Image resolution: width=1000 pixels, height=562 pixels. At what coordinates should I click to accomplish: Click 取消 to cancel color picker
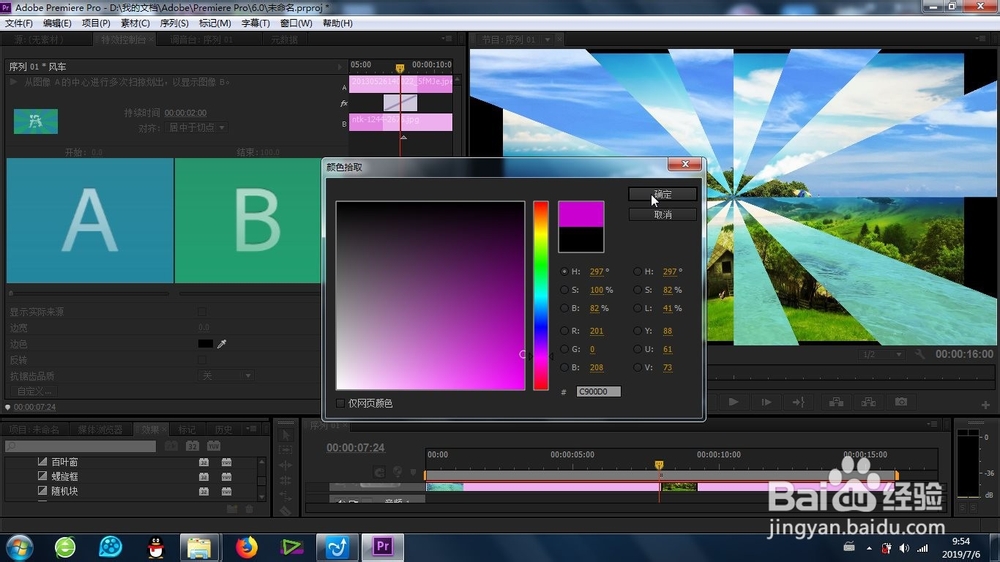click(663, 215)
